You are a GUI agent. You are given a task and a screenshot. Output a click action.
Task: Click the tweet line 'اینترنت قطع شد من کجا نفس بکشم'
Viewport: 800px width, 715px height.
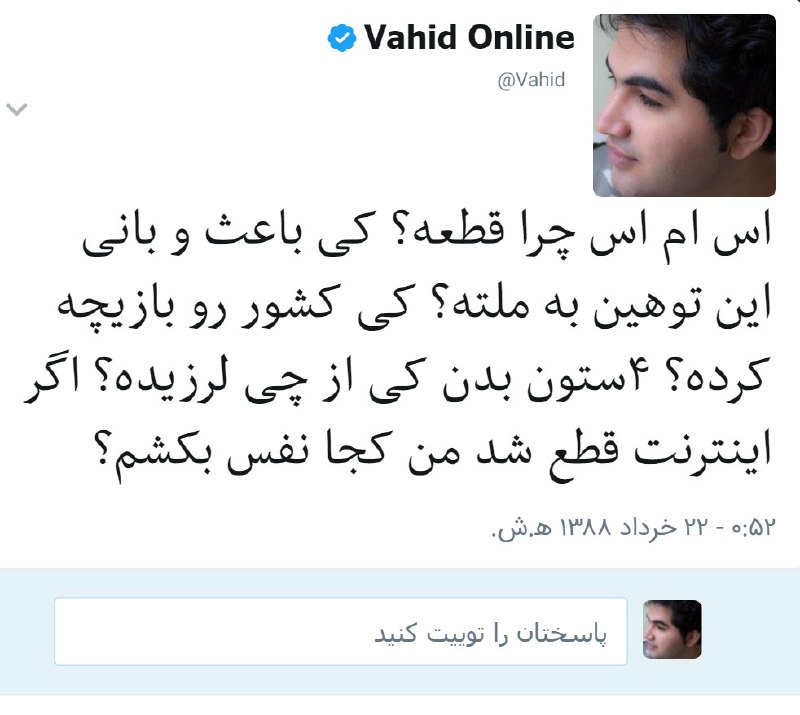click(433, 454)
